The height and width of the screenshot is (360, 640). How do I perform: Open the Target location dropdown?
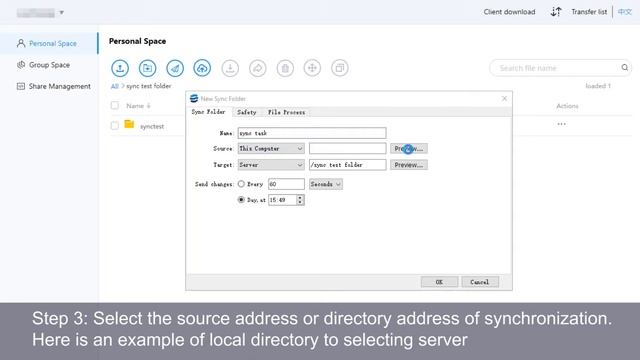[271, 165]
